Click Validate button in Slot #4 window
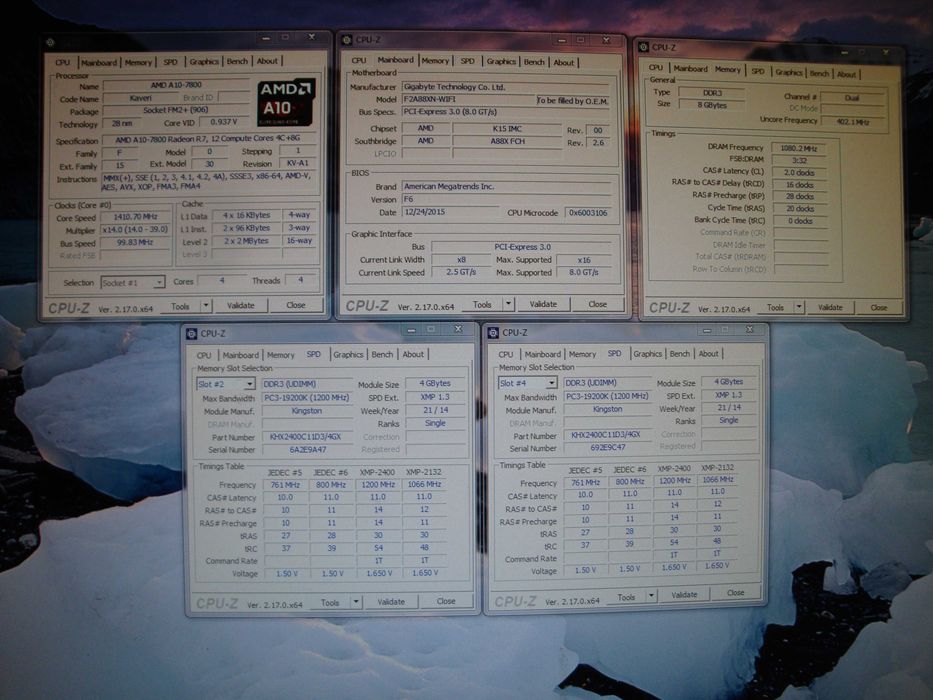 [684, 595]
